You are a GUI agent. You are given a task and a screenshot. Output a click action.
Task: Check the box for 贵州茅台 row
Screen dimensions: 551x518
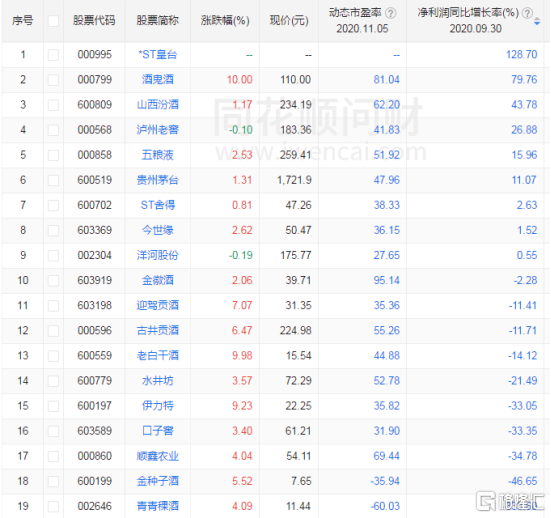point(53,180)
